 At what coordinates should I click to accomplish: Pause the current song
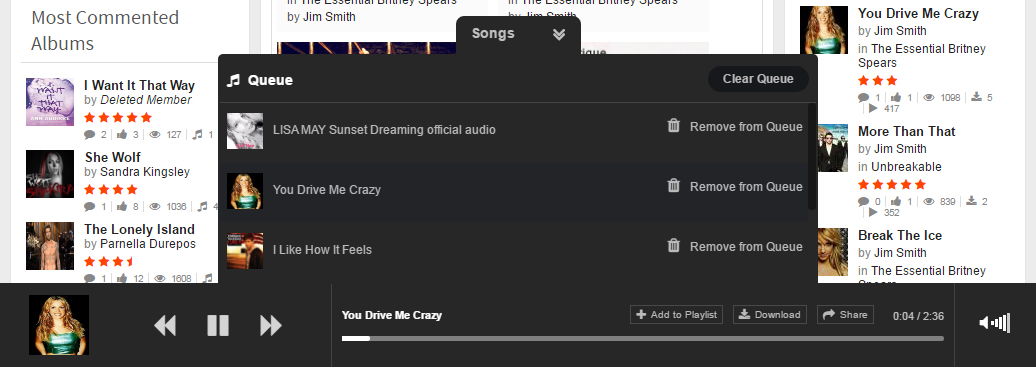point(218,325)
